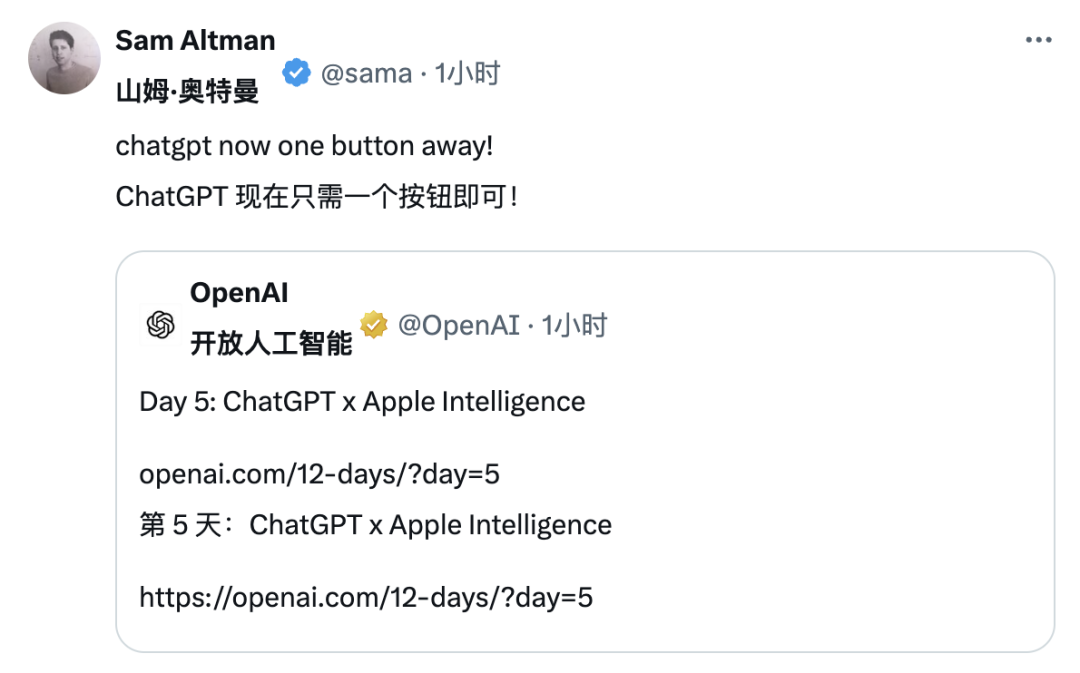This screenshot has height=673, width=1080.
Task: Open the https://openai.com/12-days/?day=5 link
Action: pyautogui.click(x=366, y=598)
